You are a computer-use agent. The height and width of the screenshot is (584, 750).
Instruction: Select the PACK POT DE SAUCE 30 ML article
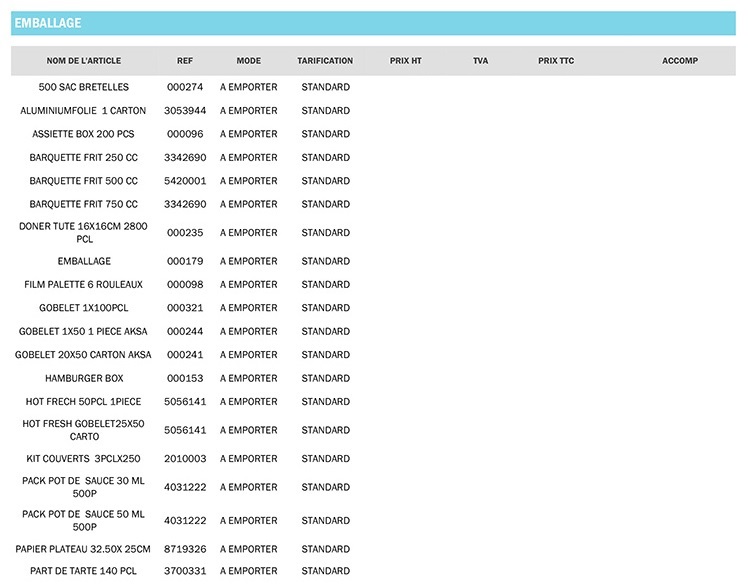pos(83,487)
